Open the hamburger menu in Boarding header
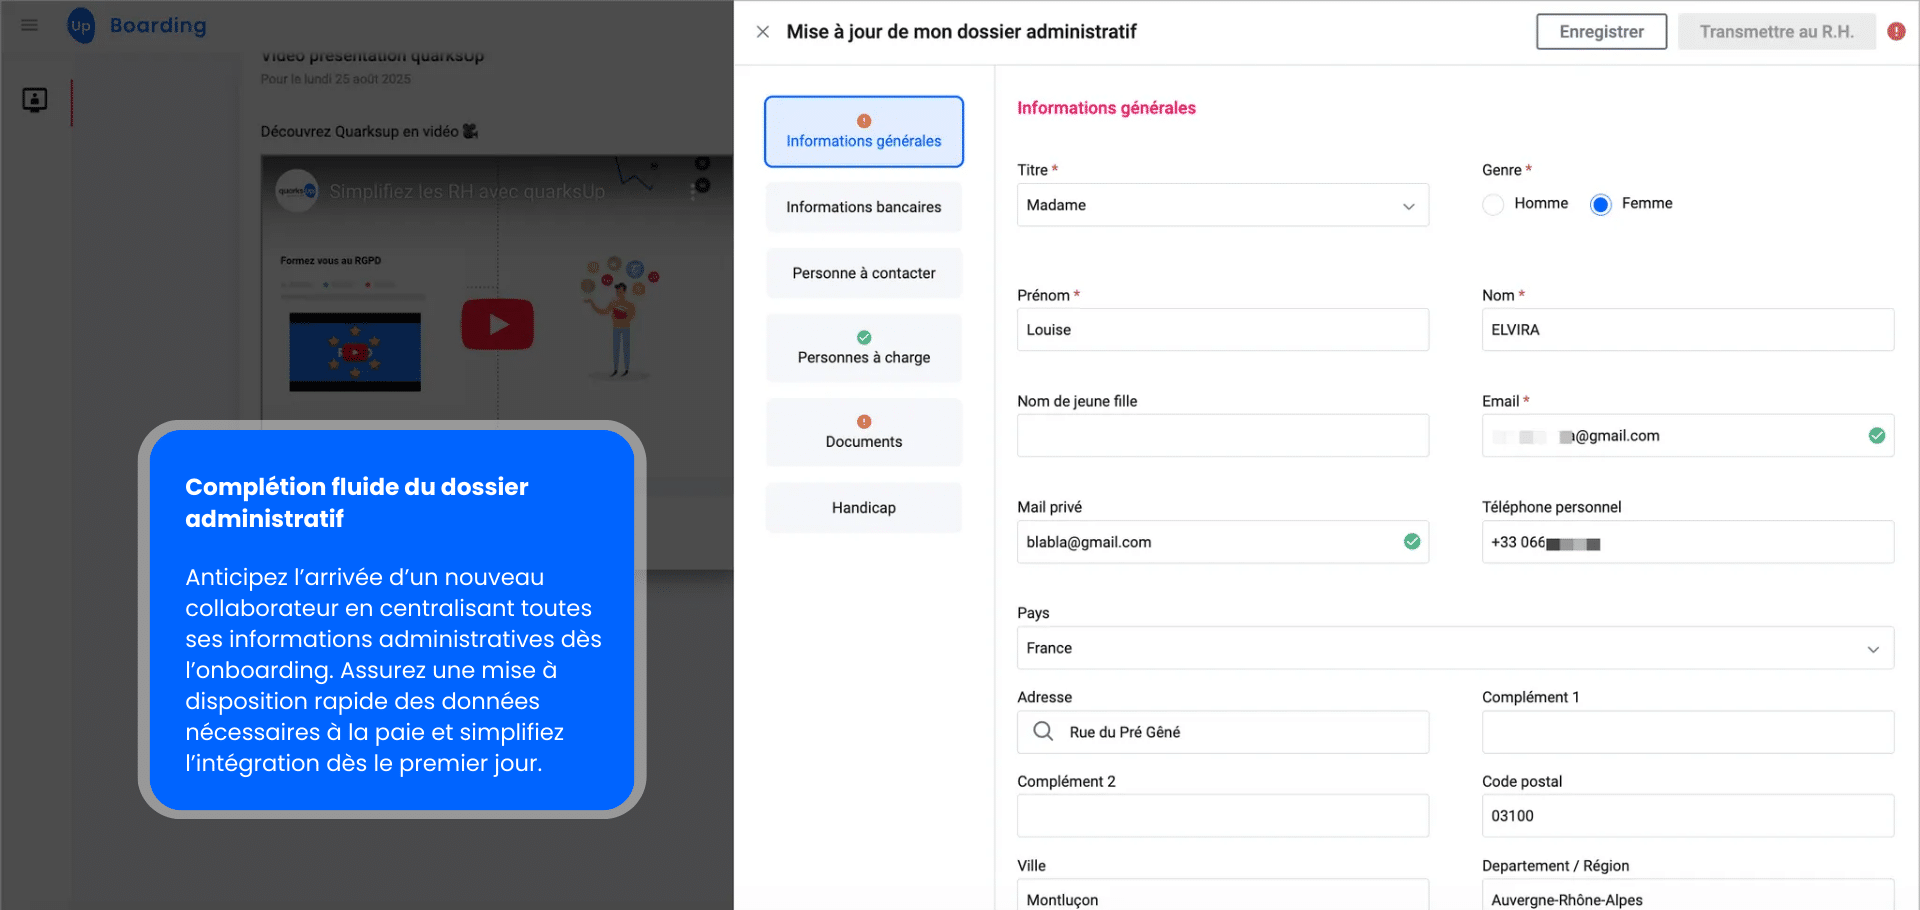This screenshot has width=1920, height=910. coord(30,25)
